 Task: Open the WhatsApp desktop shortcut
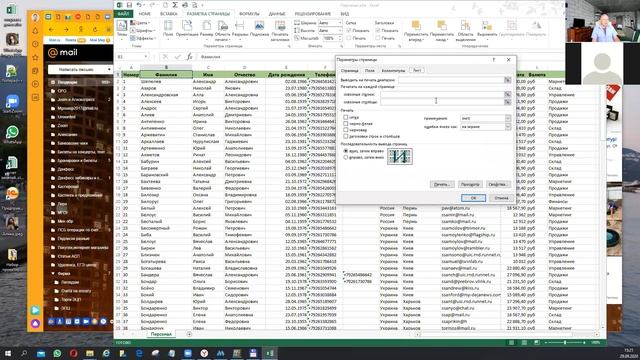point(12,135)
